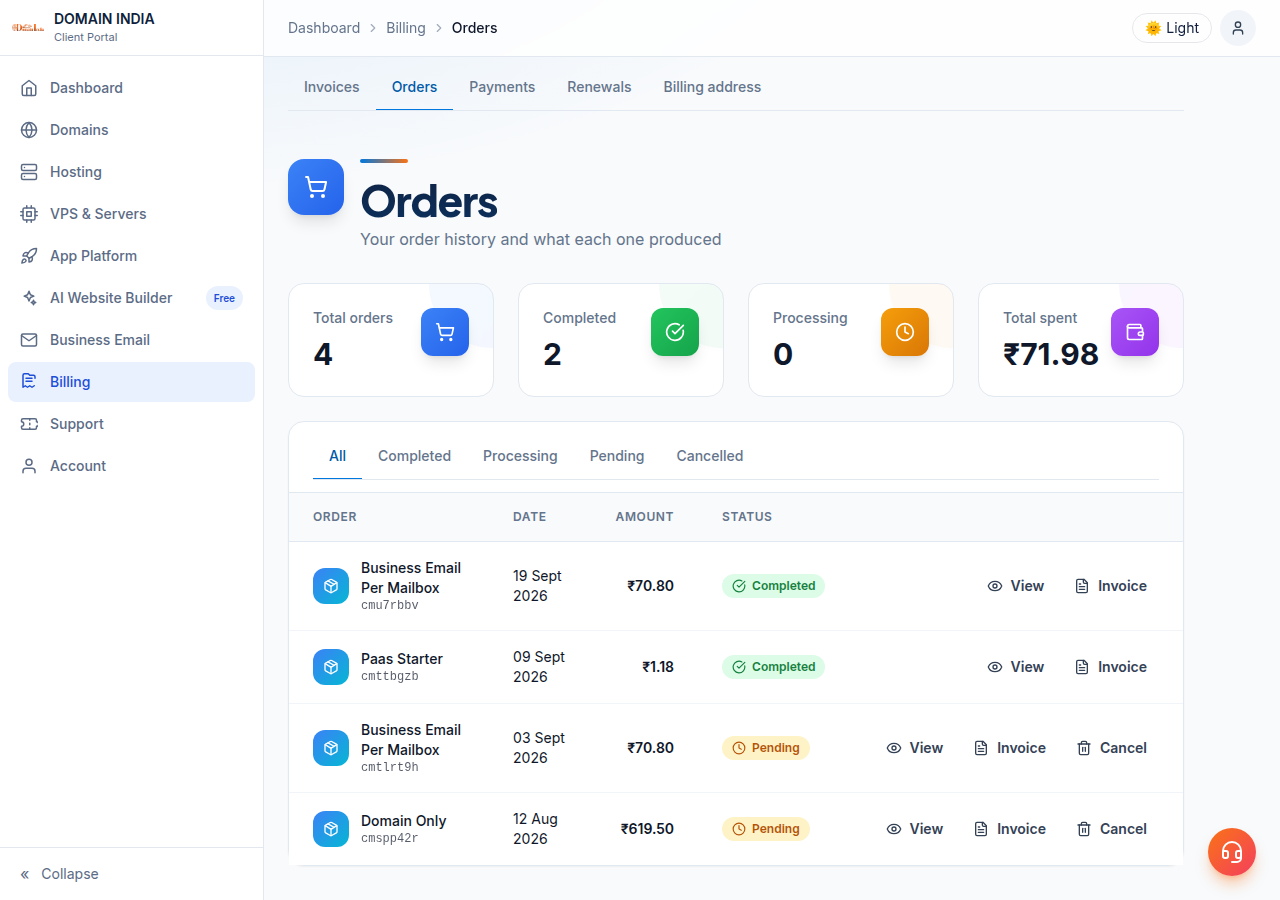Click the large Orders cart icon
Viewport: 1280px width, 900px height.
tap(316, 187)
